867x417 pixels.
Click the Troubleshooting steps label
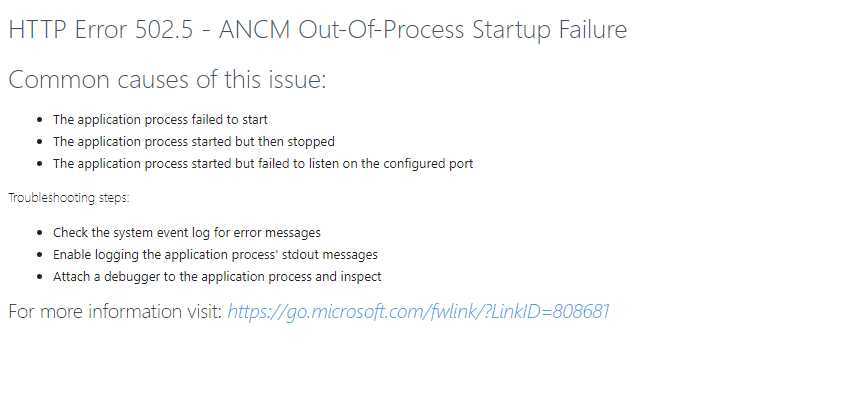(x=69, y=198)
